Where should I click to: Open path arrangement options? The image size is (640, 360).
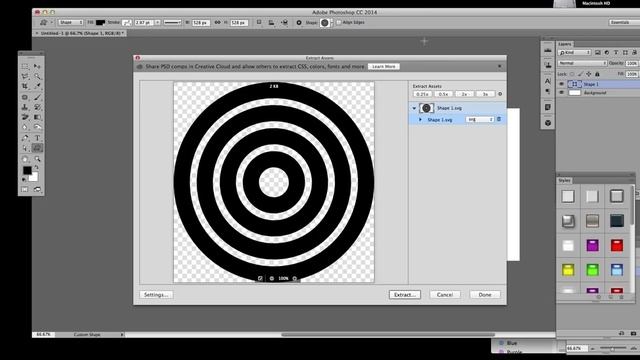[x=284, y=22]
